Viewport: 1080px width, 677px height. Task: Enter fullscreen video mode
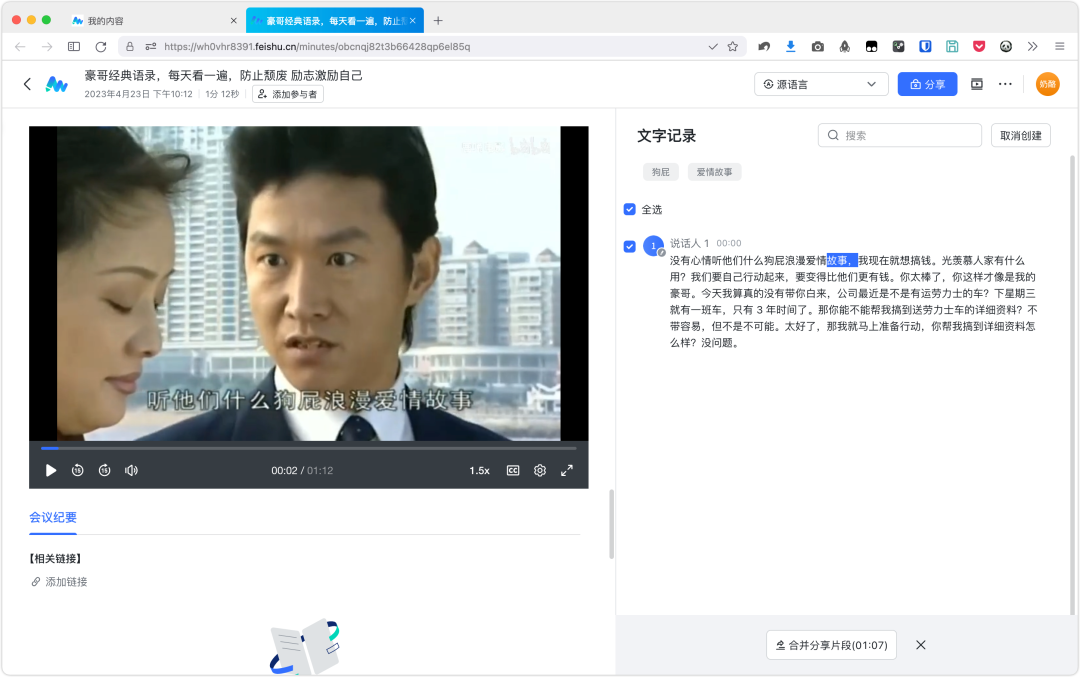(x=567, y=470)
